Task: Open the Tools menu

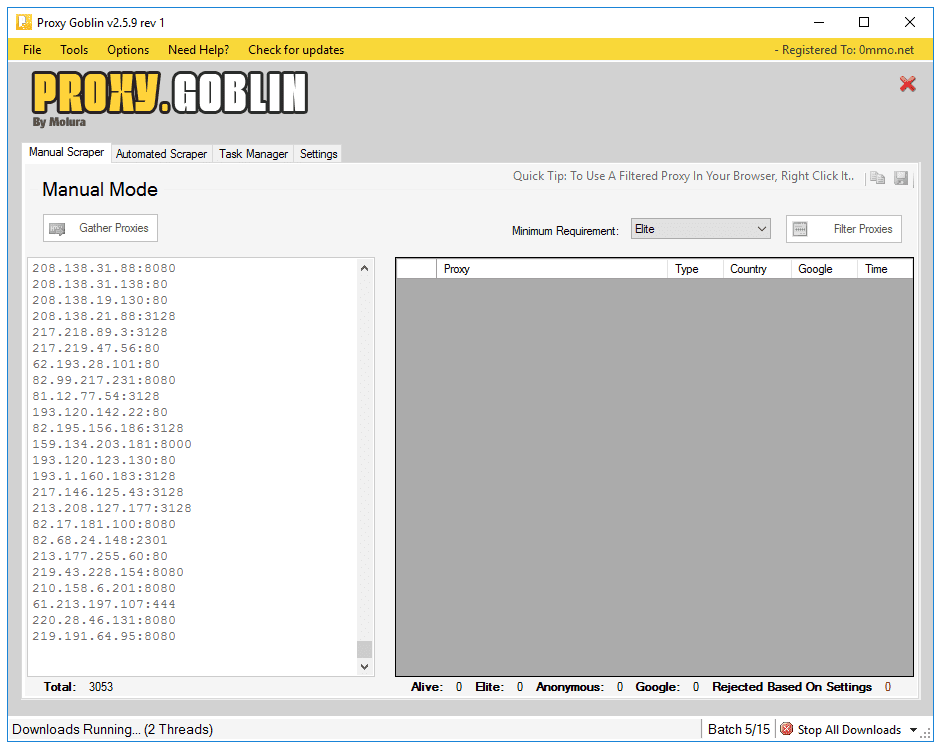Action: 74,50
